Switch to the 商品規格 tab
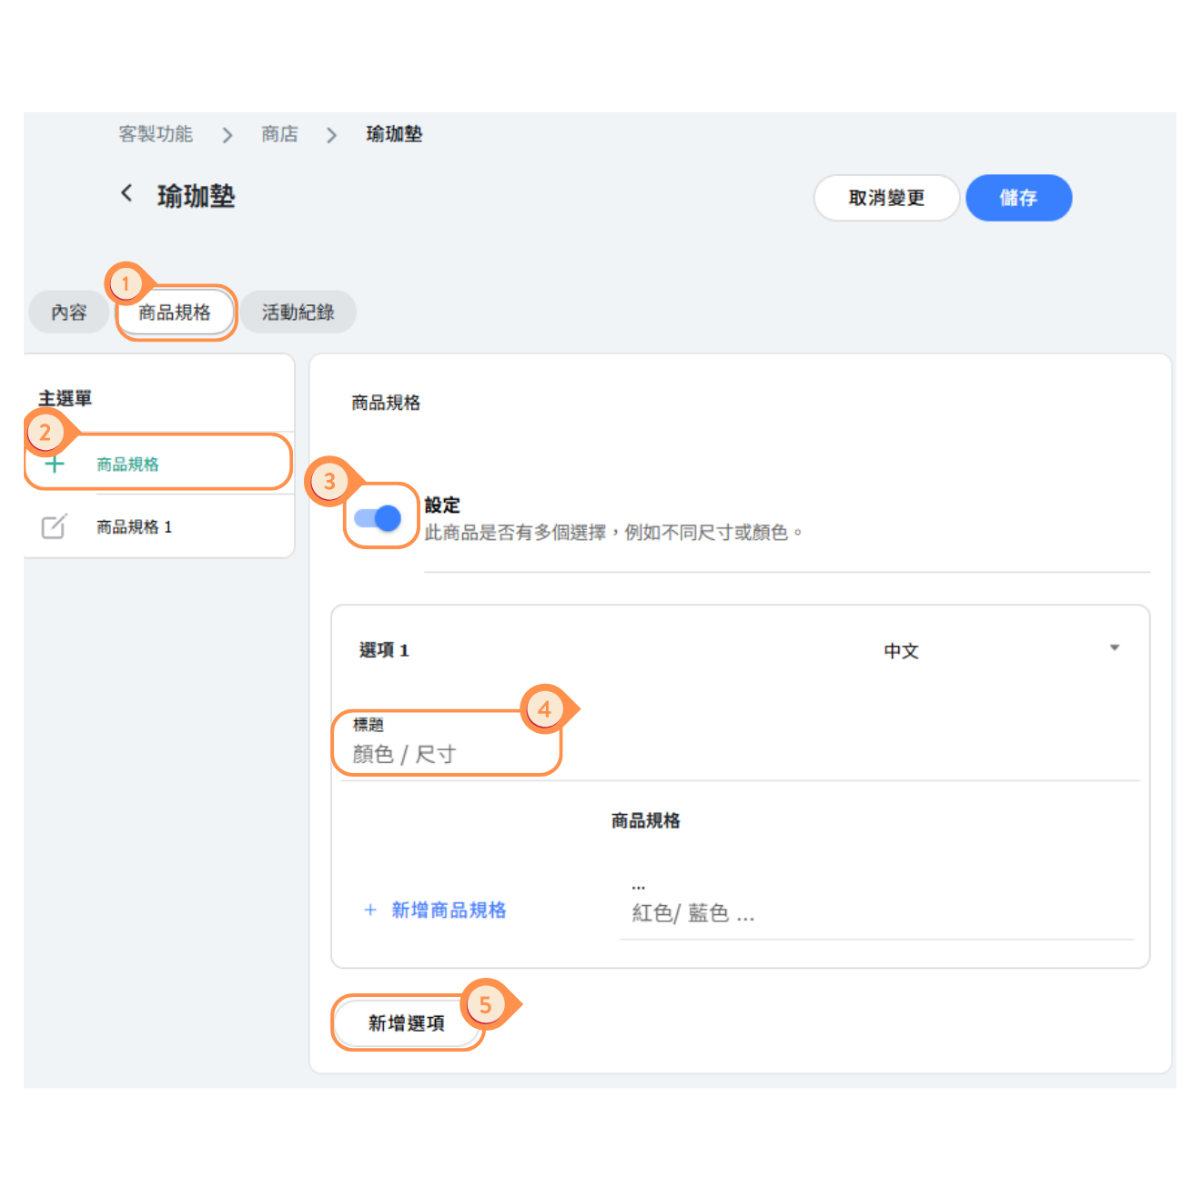This screenshot has height=1200, width=1200. [x=175, y=313]
